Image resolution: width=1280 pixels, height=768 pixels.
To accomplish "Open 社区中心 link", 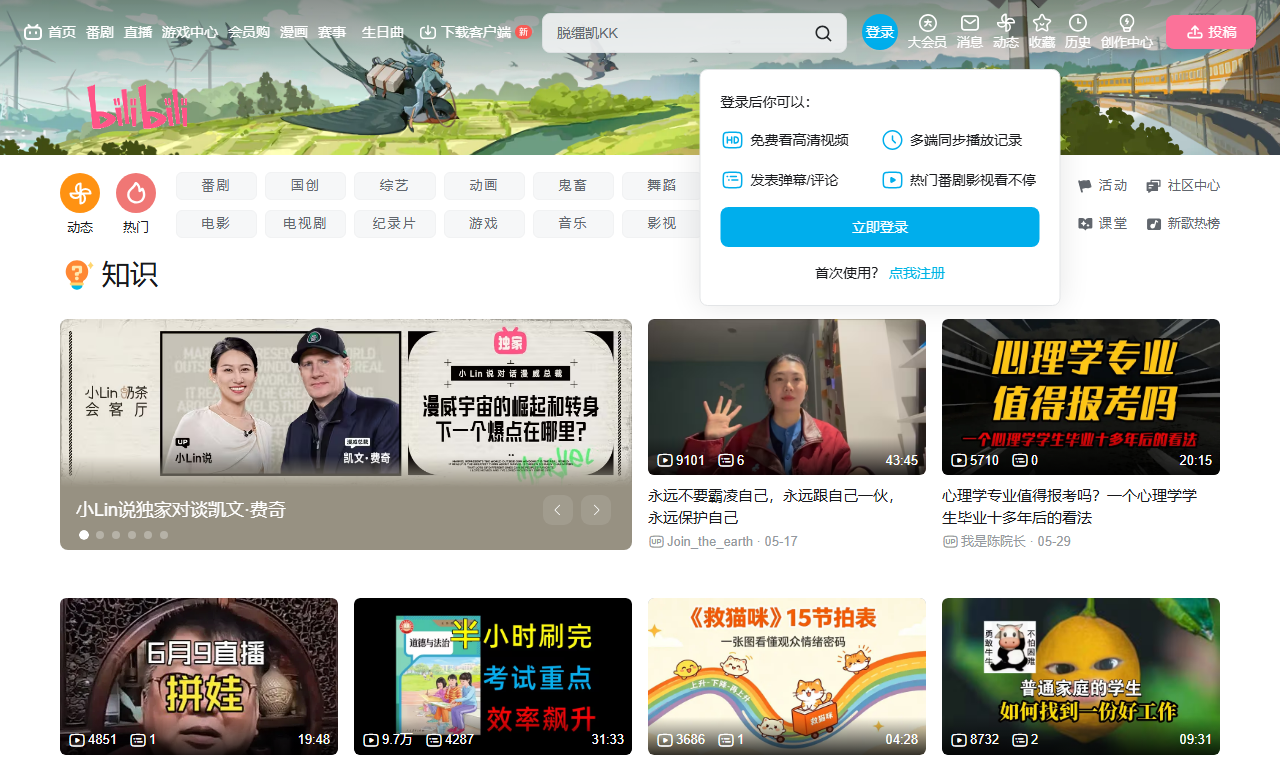I will [x=1183, y=186].
